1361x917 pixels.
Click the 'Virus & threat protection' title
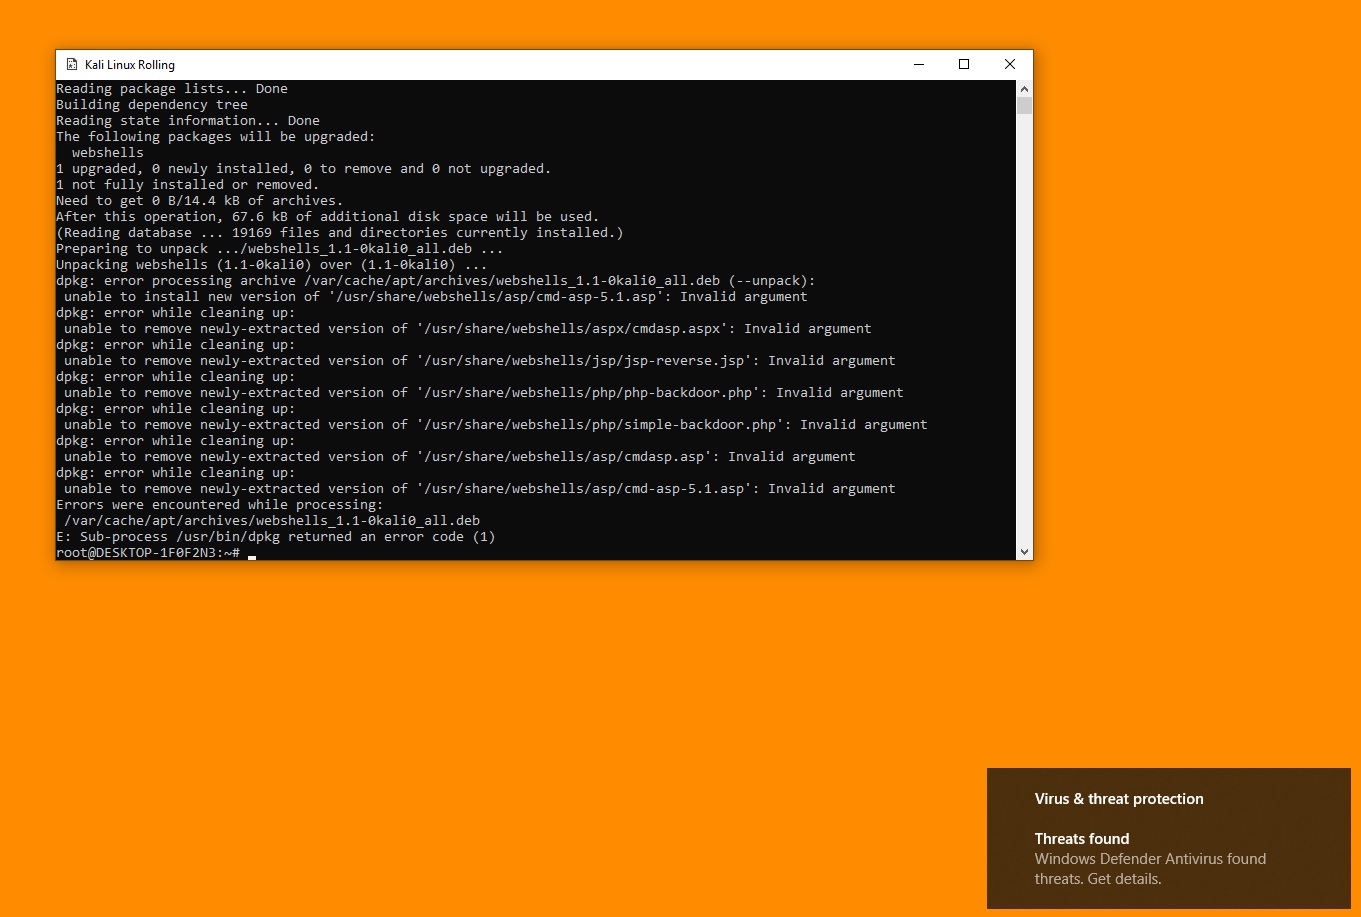(x=1118, y=798)
